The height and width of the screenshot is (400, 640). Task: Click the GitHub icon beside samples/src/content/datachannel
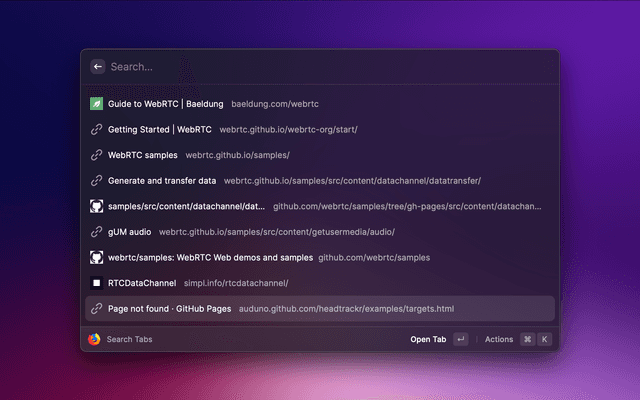pos(97,206)
